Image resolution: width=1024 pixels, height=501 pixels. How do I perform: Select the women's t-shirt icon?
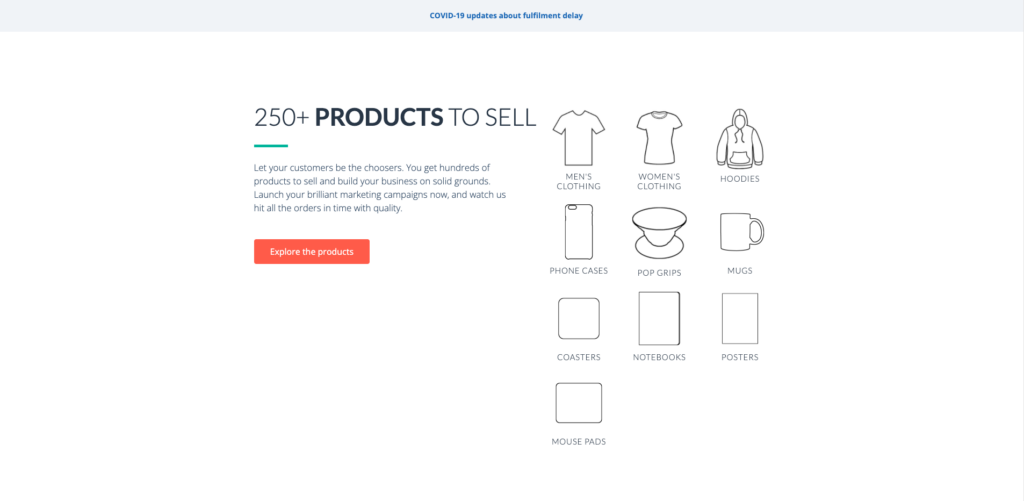point(660,137)
